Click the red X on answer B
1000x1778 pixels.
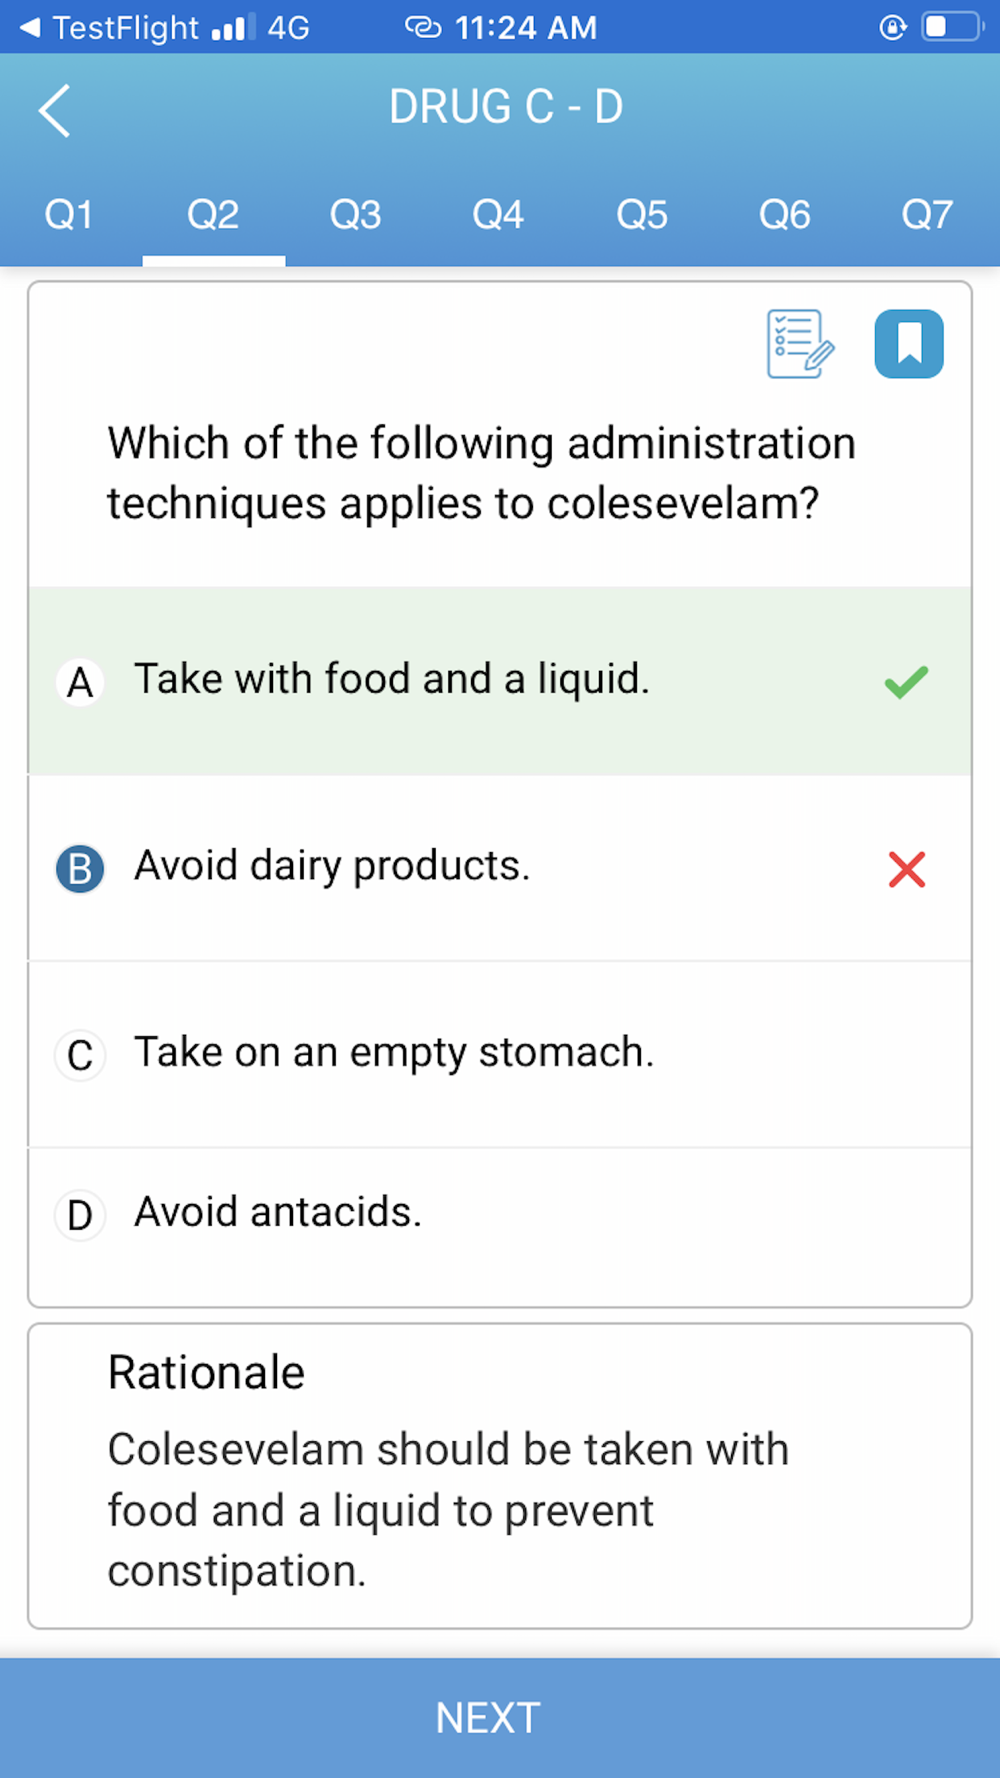[x=907, y=869]
